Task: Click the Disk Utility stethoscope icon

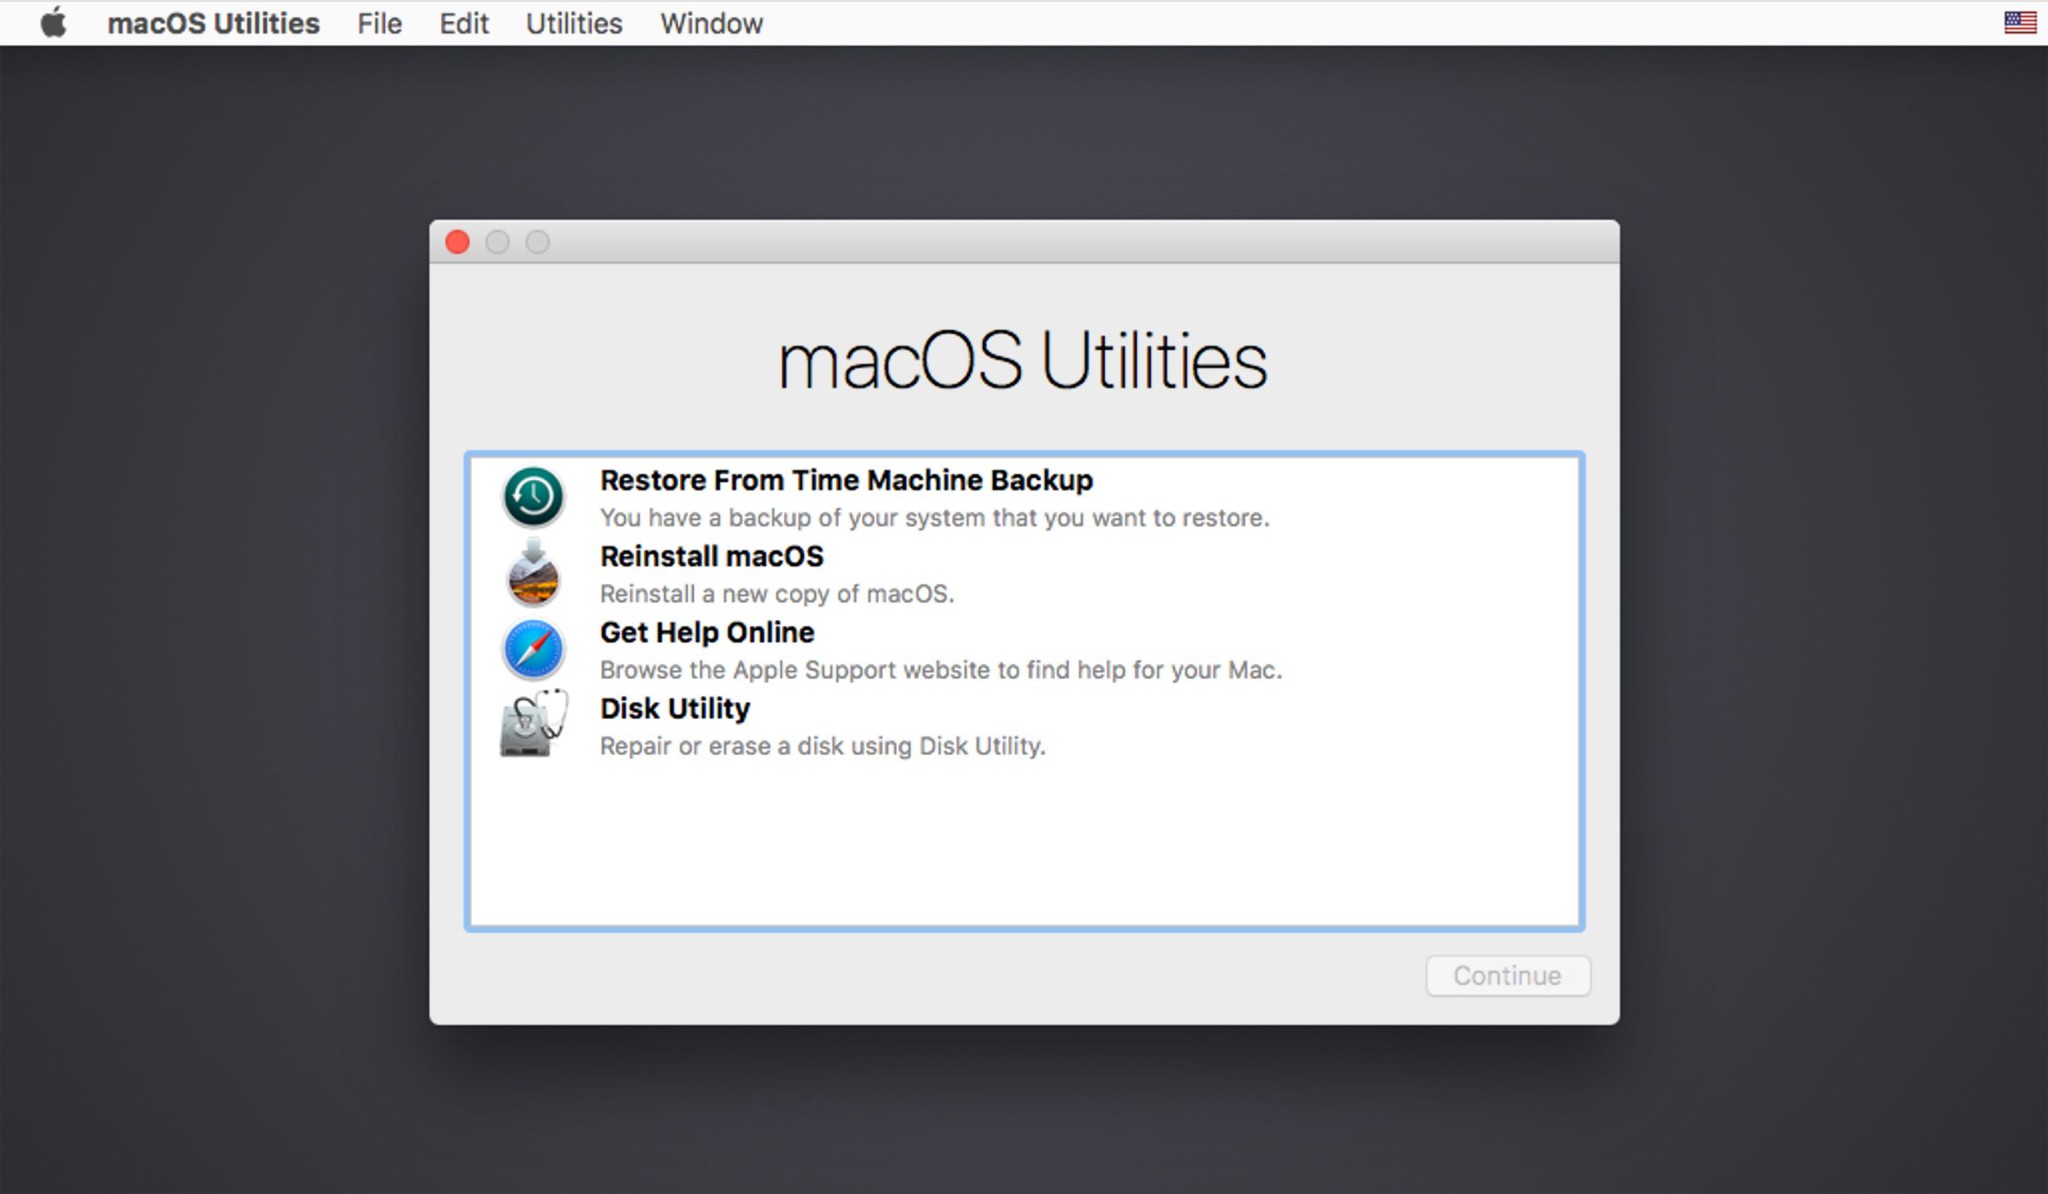Action: point(533,724)
